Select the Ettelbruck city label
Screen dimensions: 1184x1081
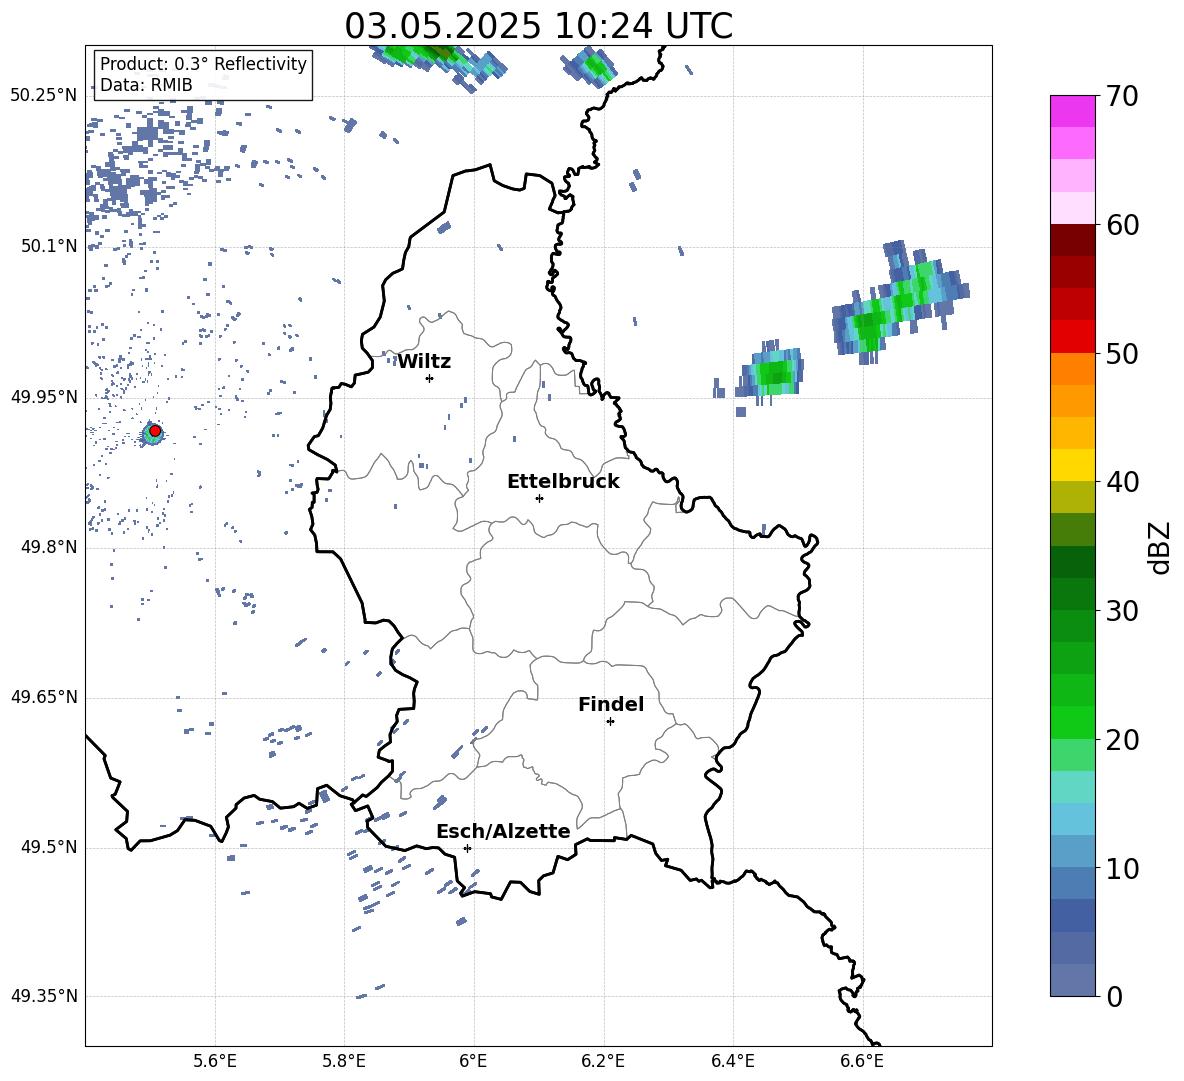pyautogui.click(x=563, y=482)
